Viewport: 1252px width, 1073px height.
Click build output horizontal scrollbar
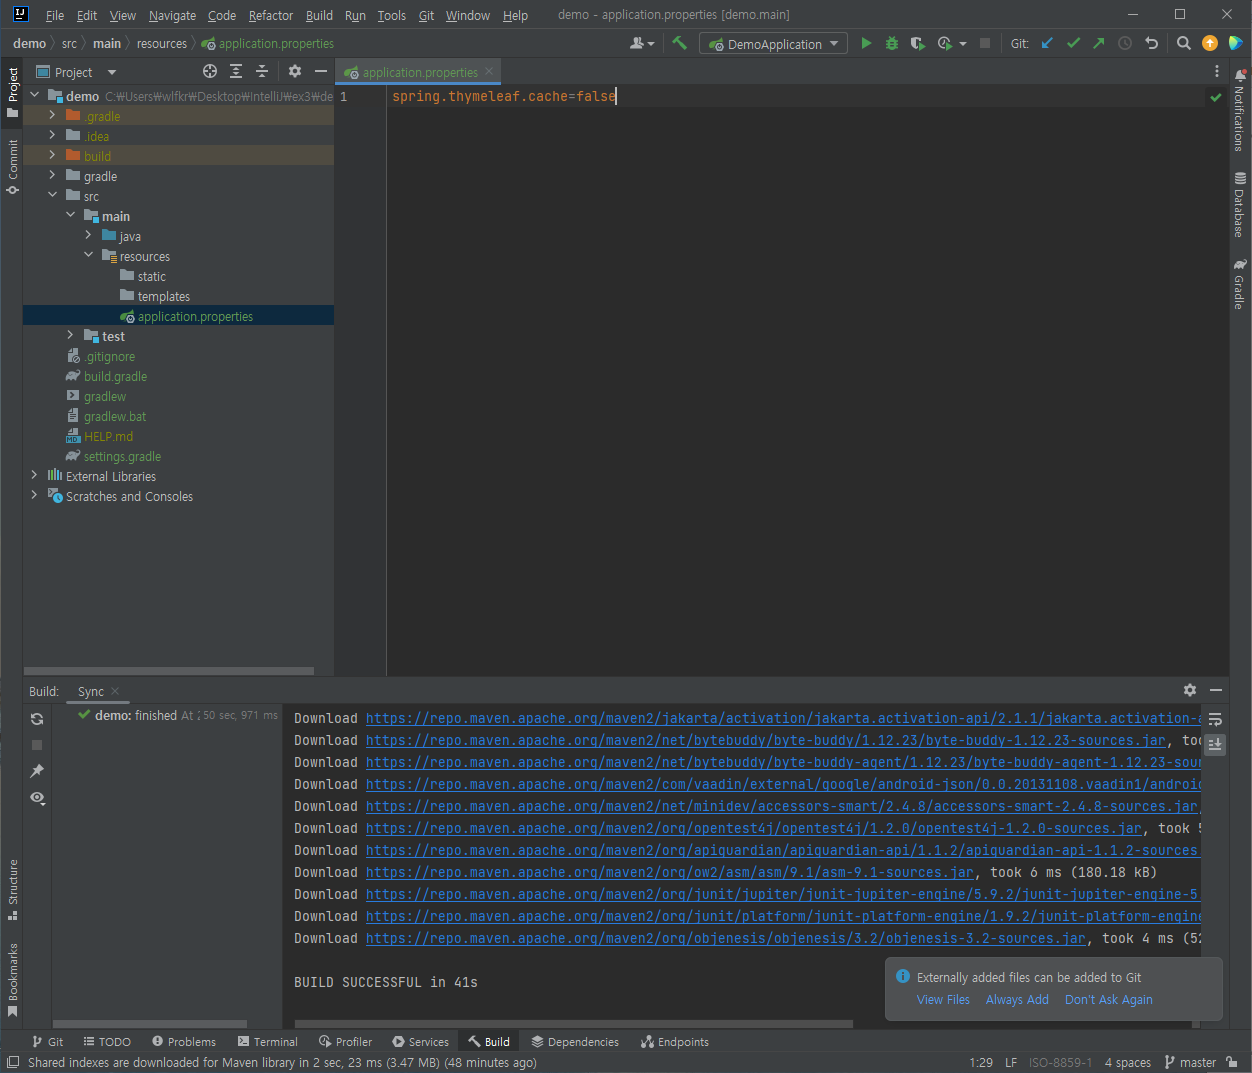573,1024
